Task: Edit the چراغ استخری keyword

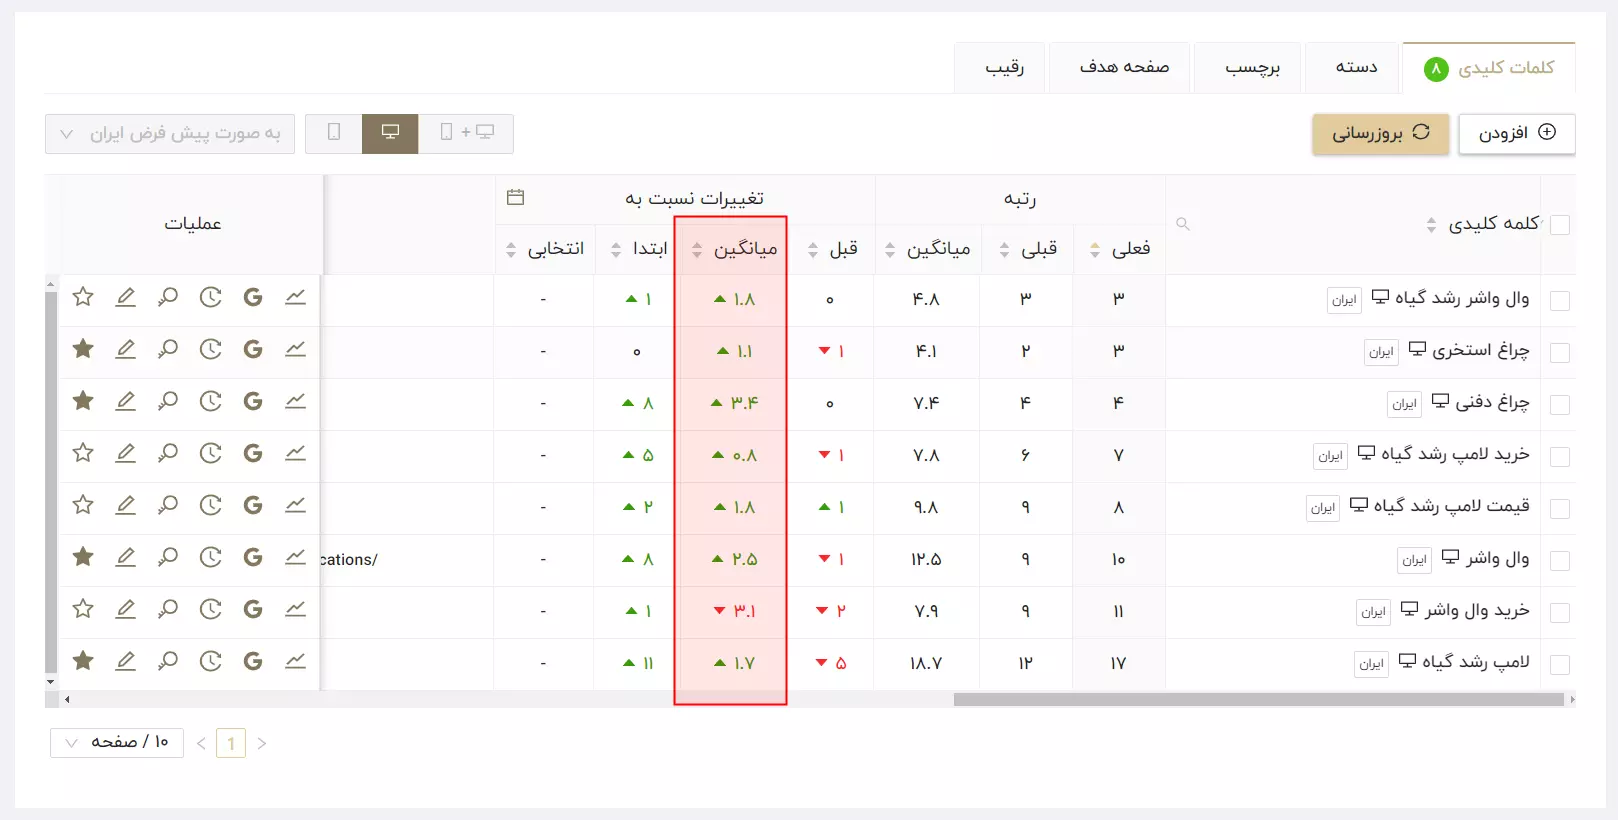Action: coord(125,349)
